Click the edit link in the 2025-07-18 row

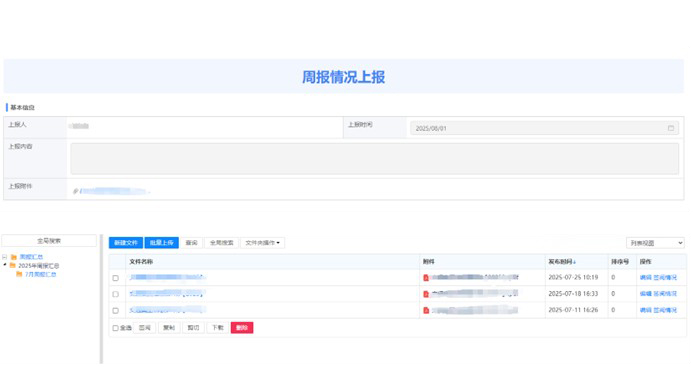click(x=646, y=294)
